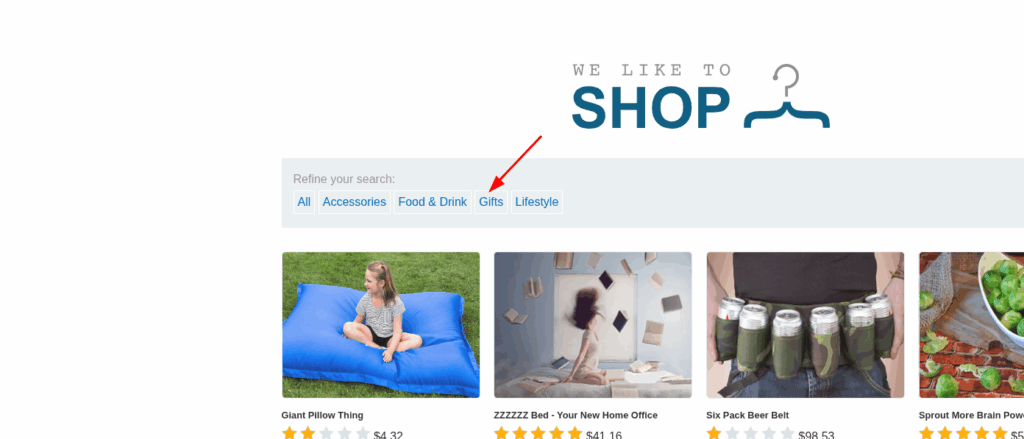Choose the Lifestyle category filter

(x=537, y=202)
